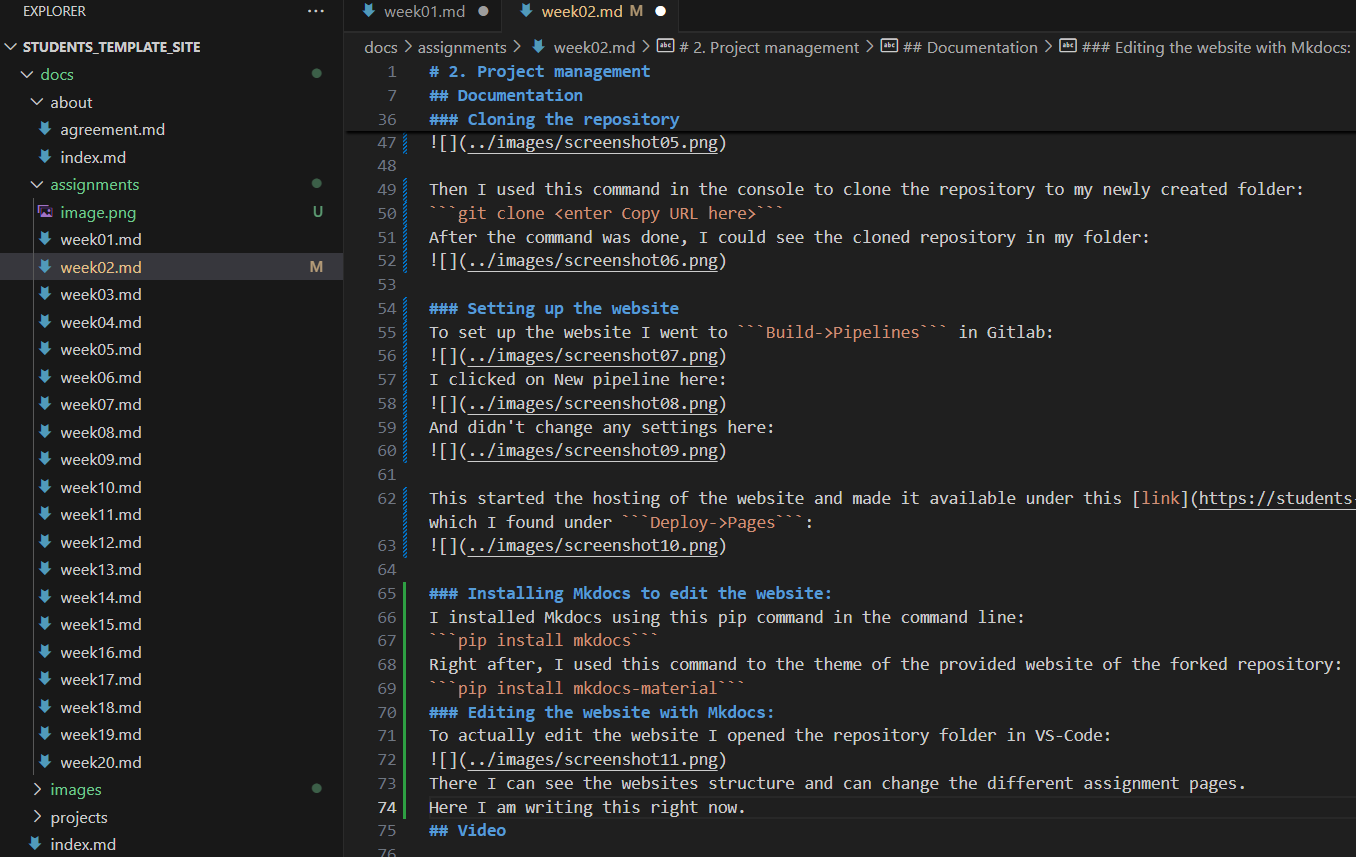Click the markdown icon beside index.md under about
Screen dimensions: 1356x857
click(45, 157)
